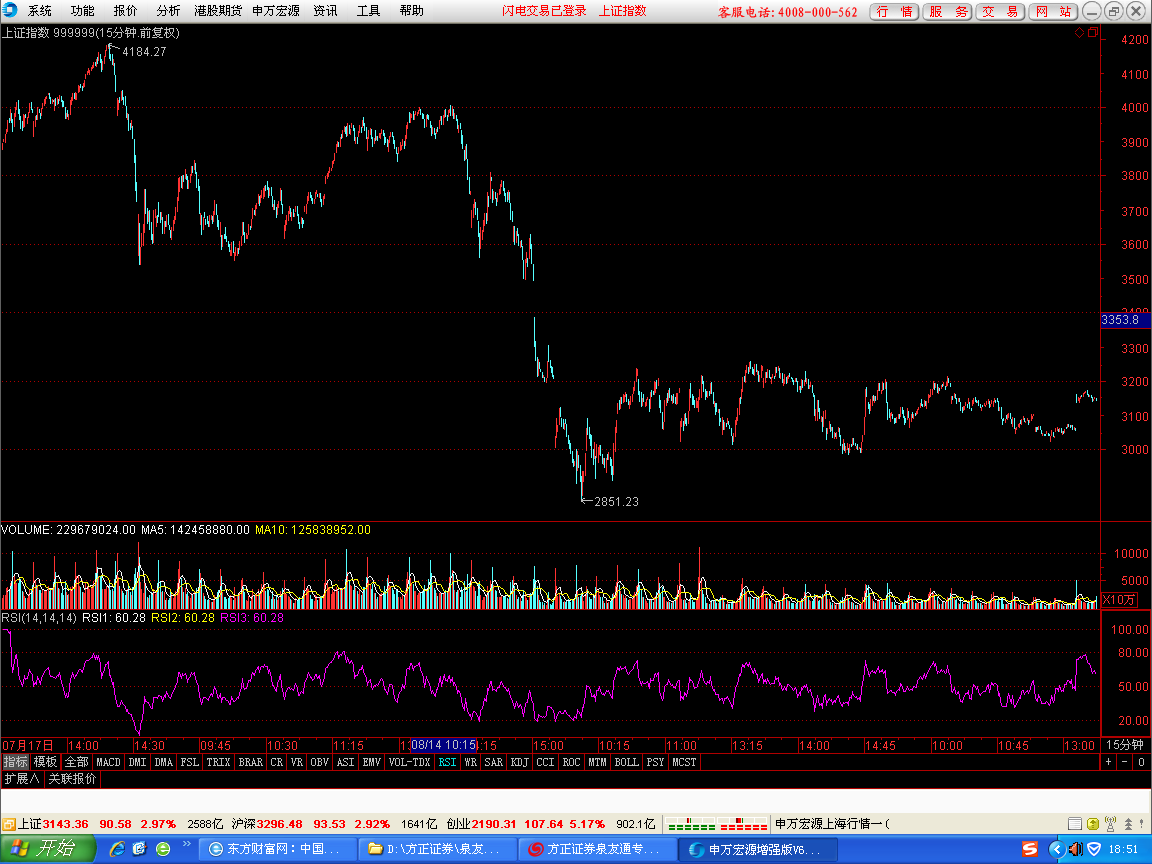Open the 系统 menu
The width and height of the screenshot is (1152, 864).
tap(40, 11)
